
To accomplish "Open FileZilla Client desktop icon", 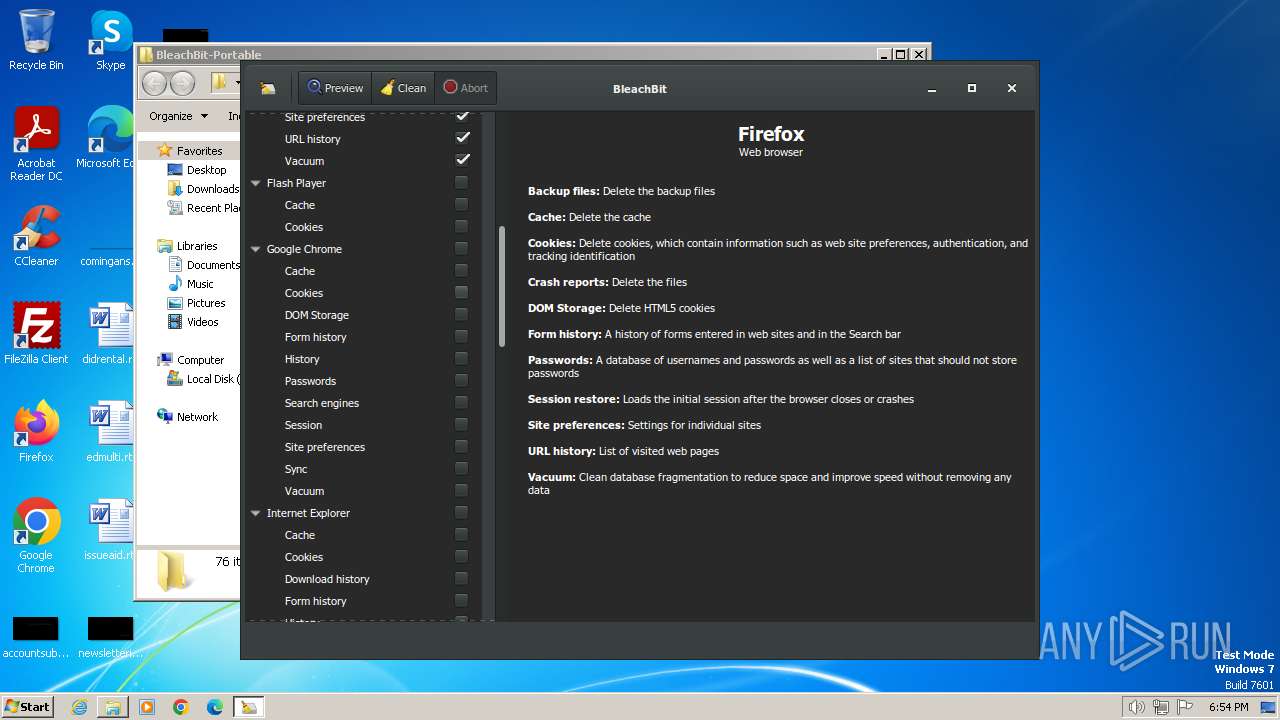I will (x=36, y=333).
